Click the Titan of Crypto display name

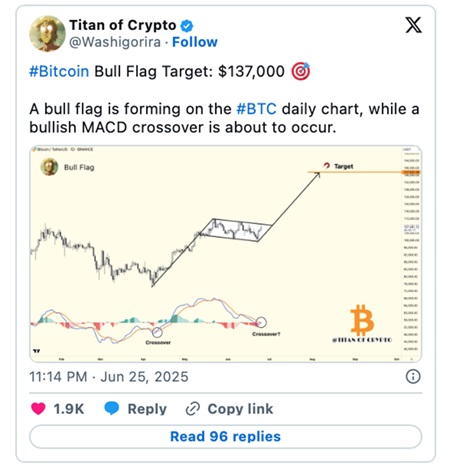123,25
